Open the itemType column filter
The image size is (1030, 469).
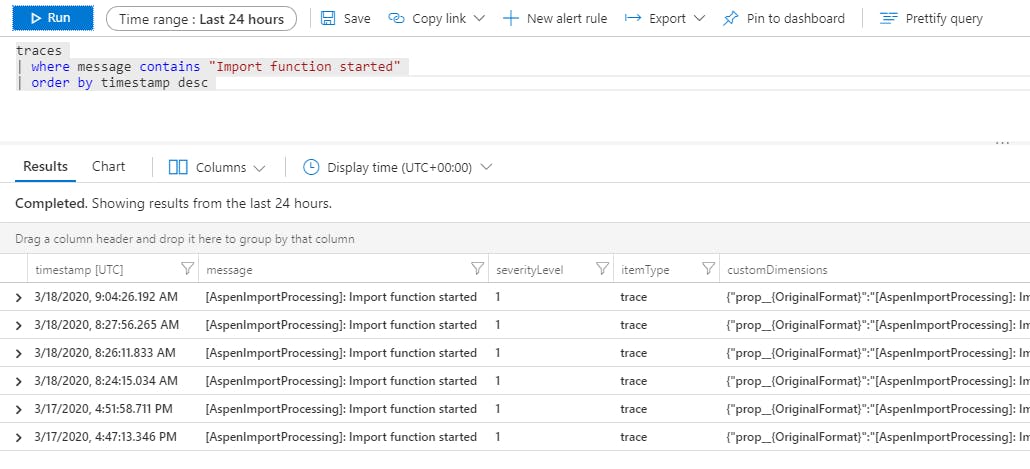(708, 269)
